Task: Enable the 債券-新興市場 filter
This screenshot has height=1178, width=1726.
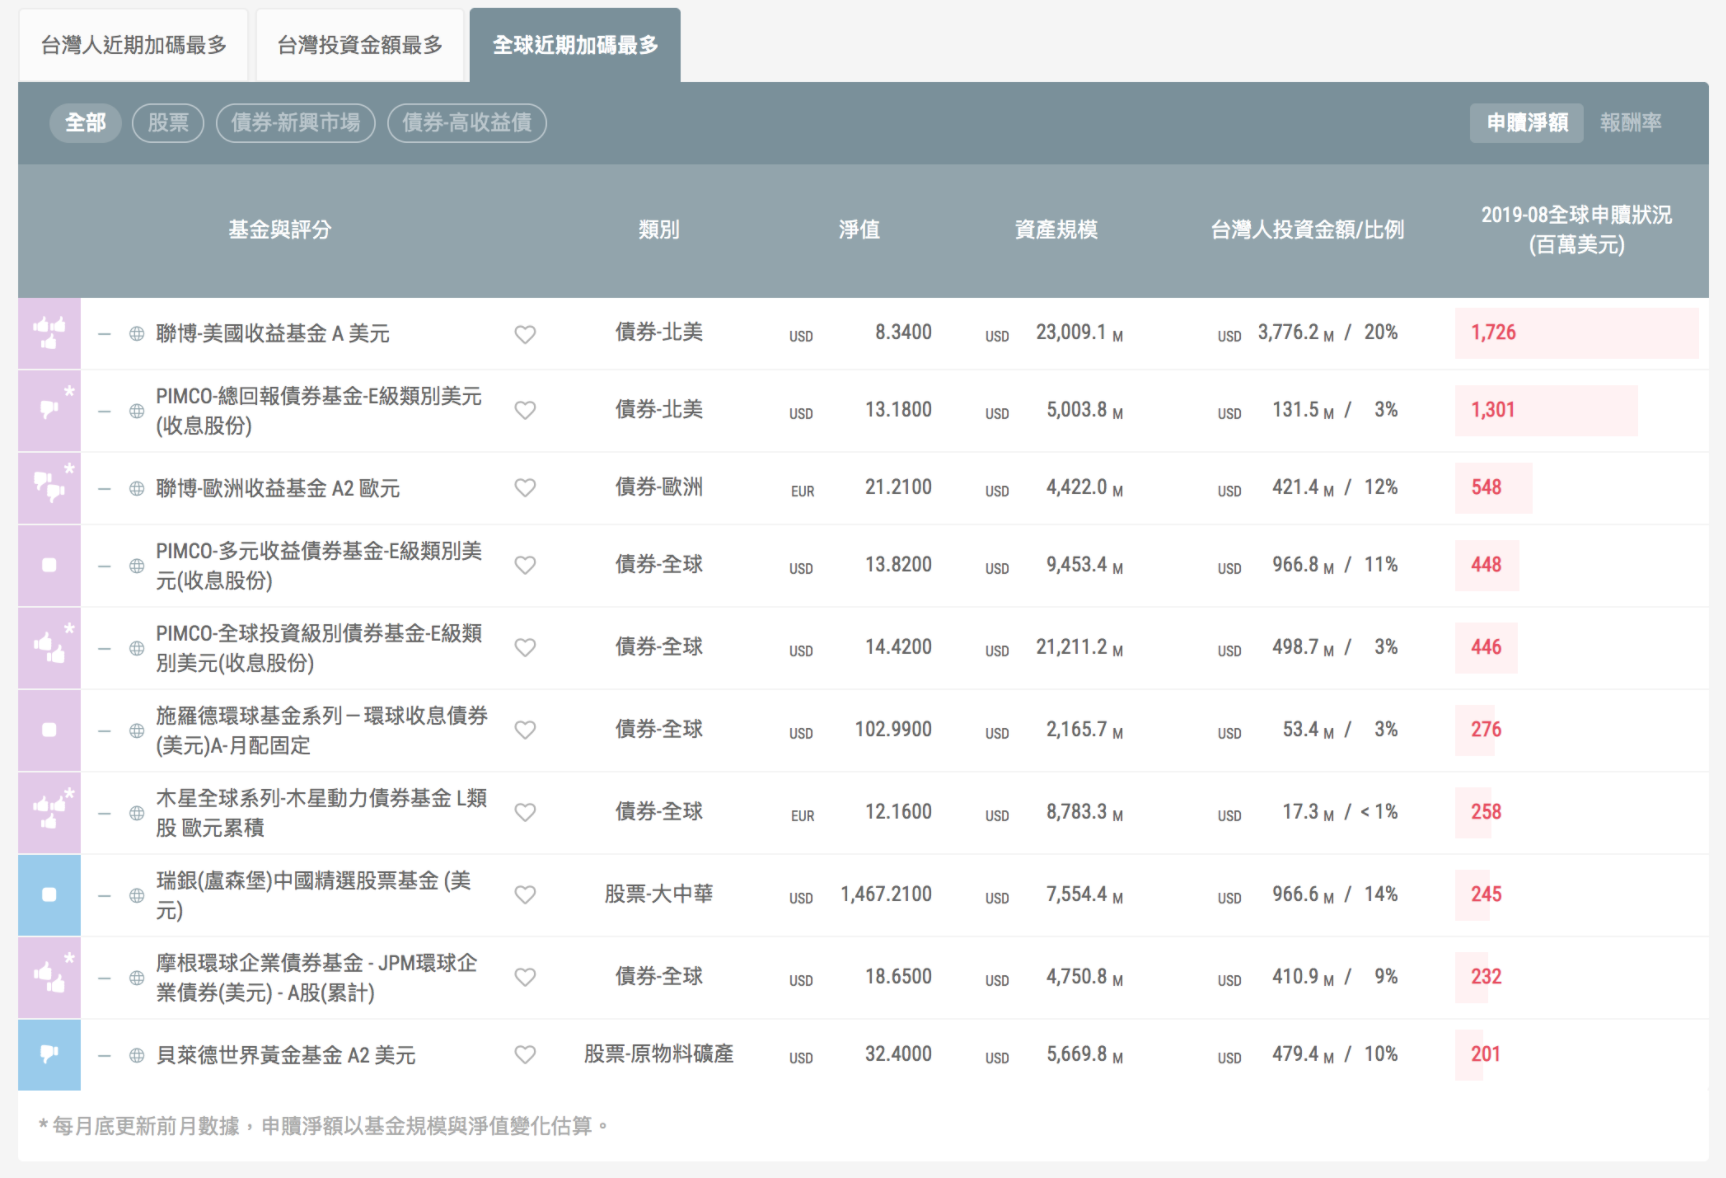Action: [x=295, y=123]
